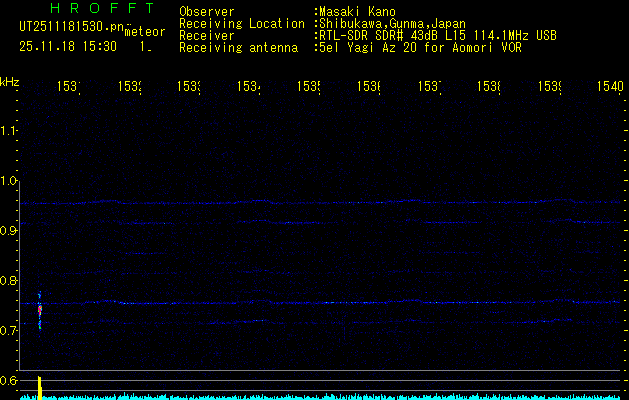
Task: Select the 0.9 frequency axis label
Action: pos(9,231)
